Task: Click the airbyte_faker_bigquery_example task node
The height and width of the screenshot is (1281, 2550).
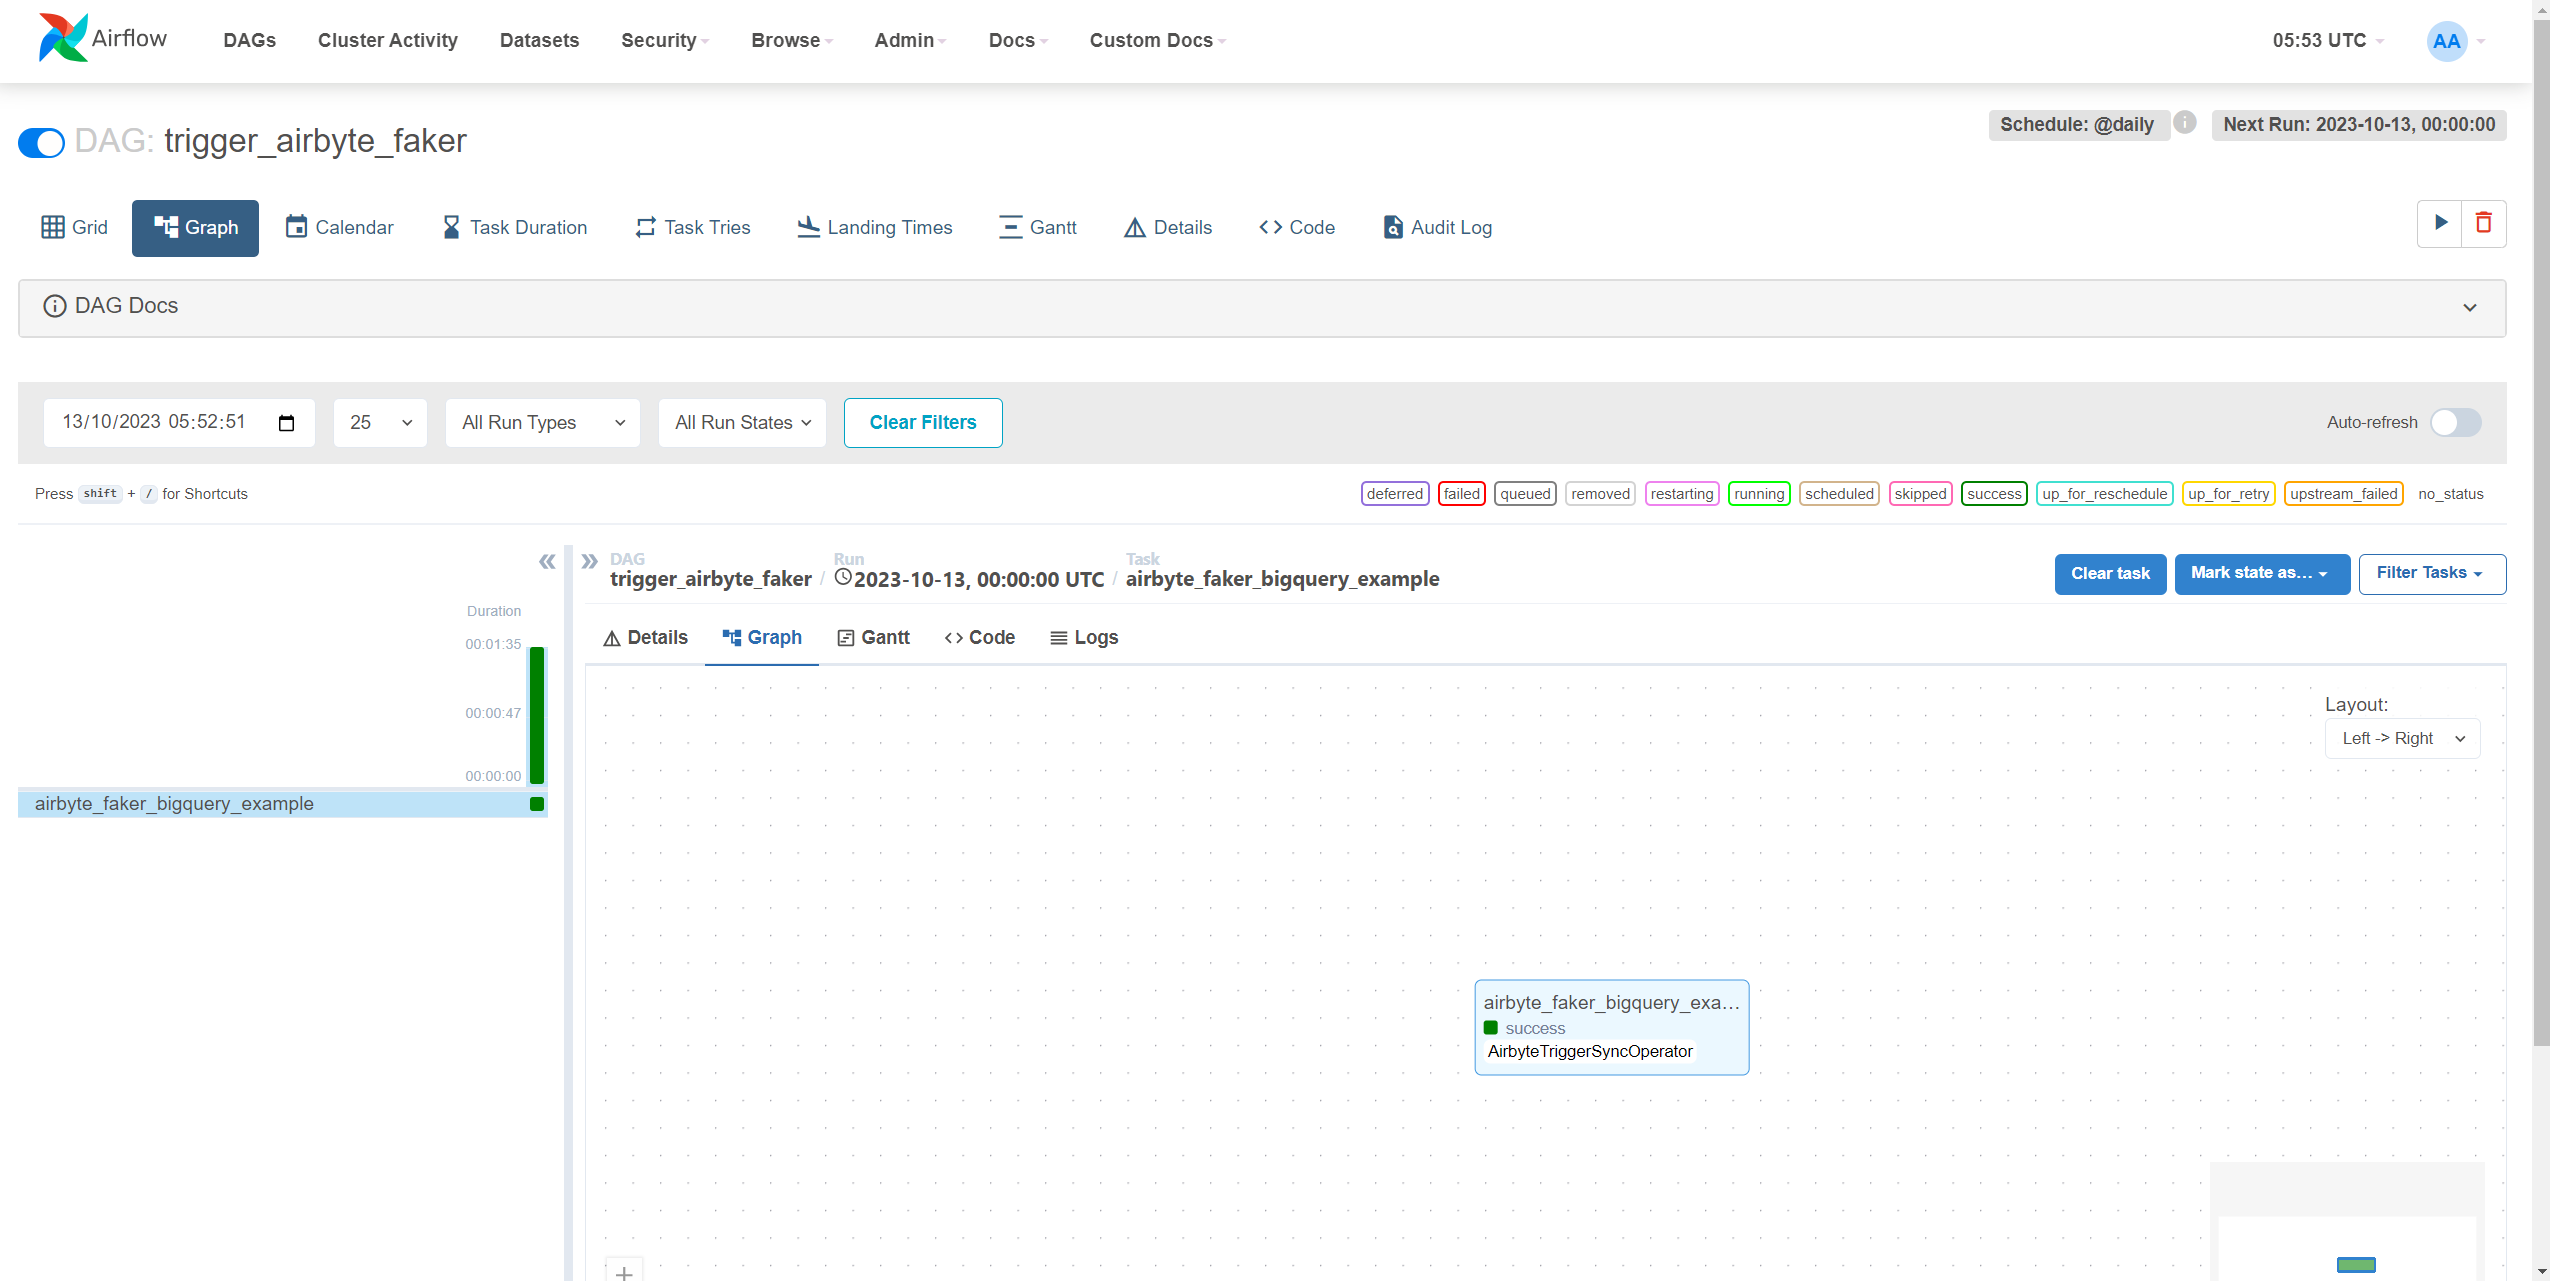Action: coord(1611,1024)
